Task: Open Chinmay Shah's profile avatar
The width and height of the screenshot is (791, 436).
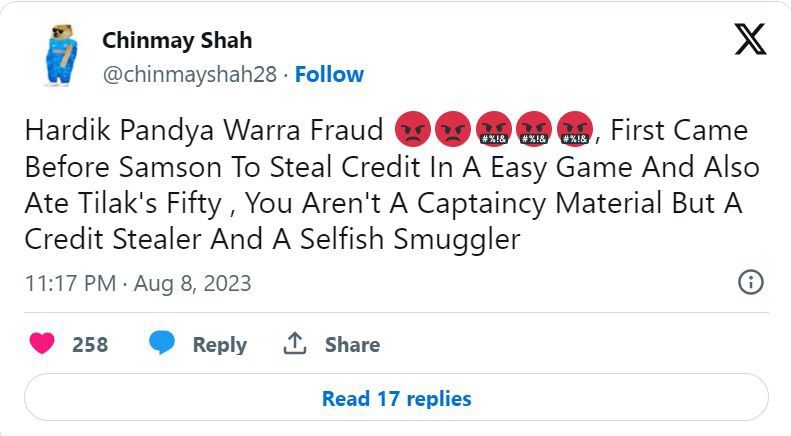Action: click(57, 56)
